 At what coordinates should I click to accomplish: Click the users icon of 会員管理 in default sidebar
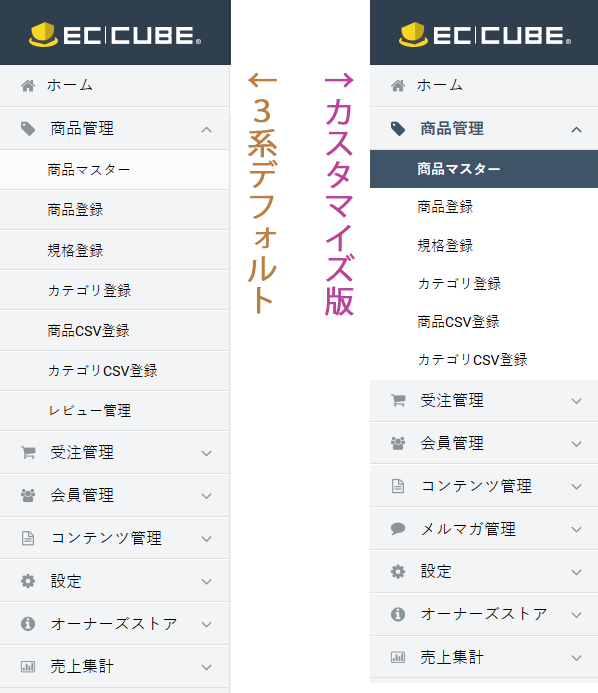click(x=28, y=495)
